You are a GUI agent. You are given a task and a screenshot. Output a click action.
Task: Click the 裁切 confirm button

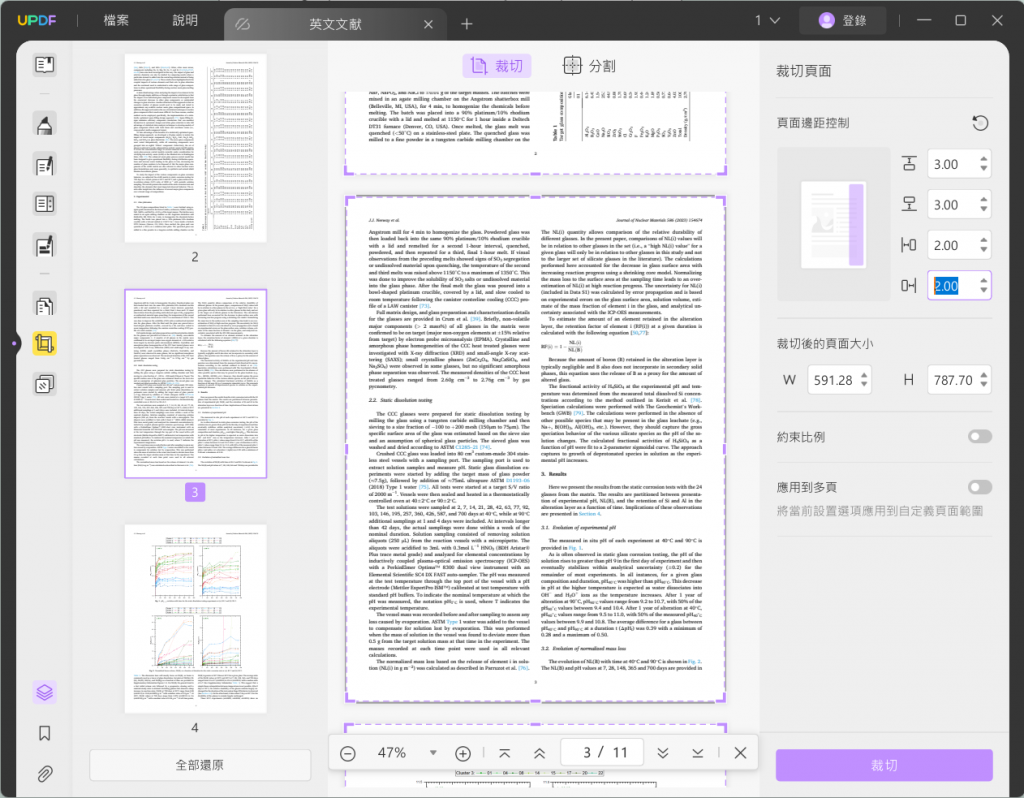tap(883, 765)
